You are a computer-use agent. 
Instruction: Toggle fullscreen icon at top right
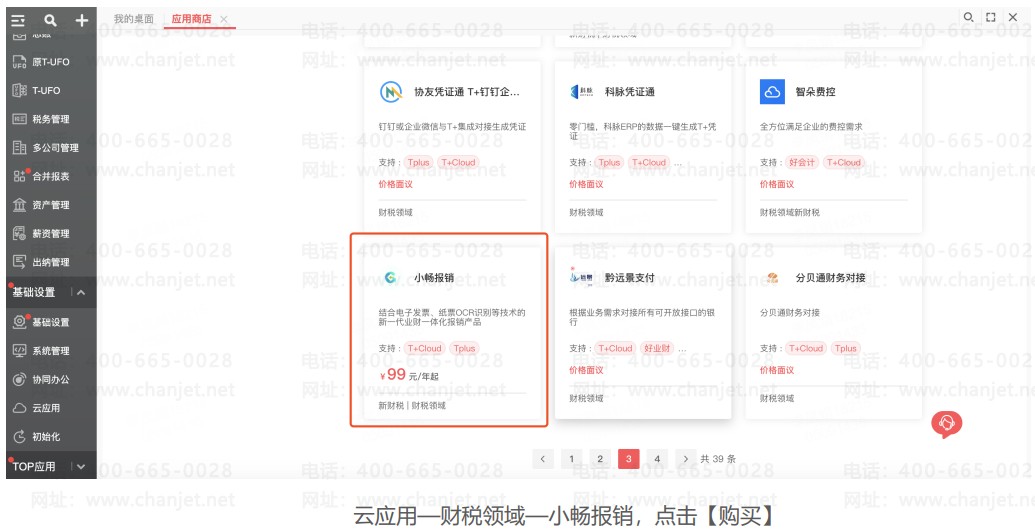point(991,17)
